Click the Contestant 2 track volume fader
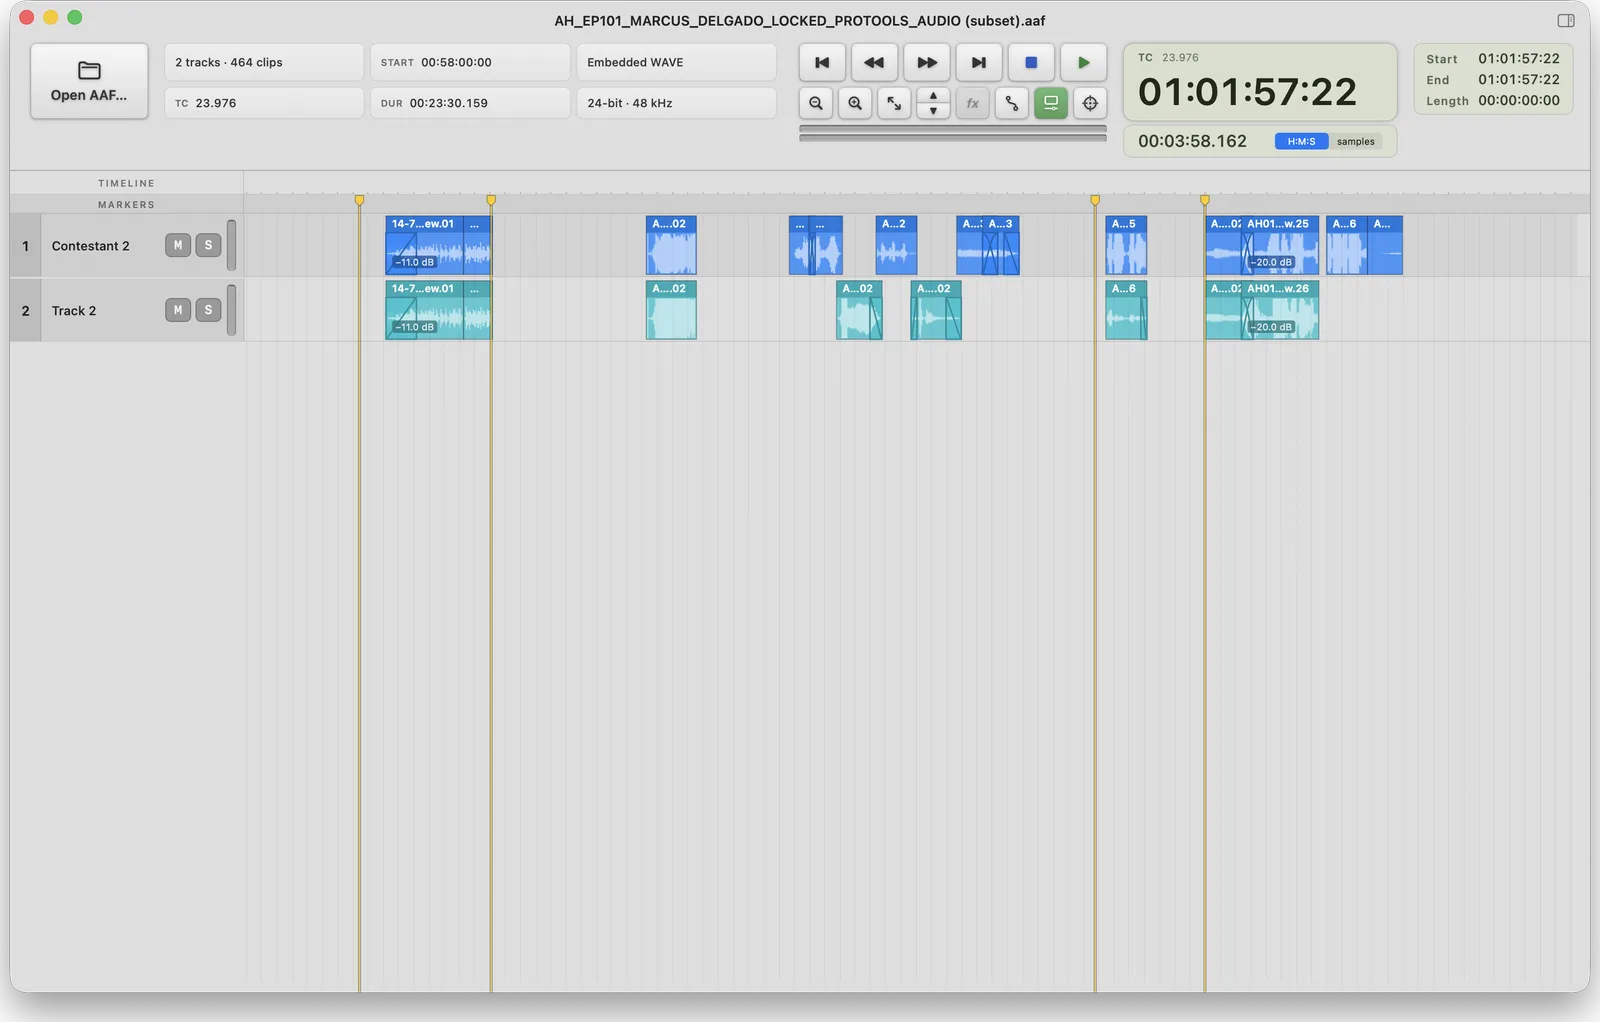 232,245
